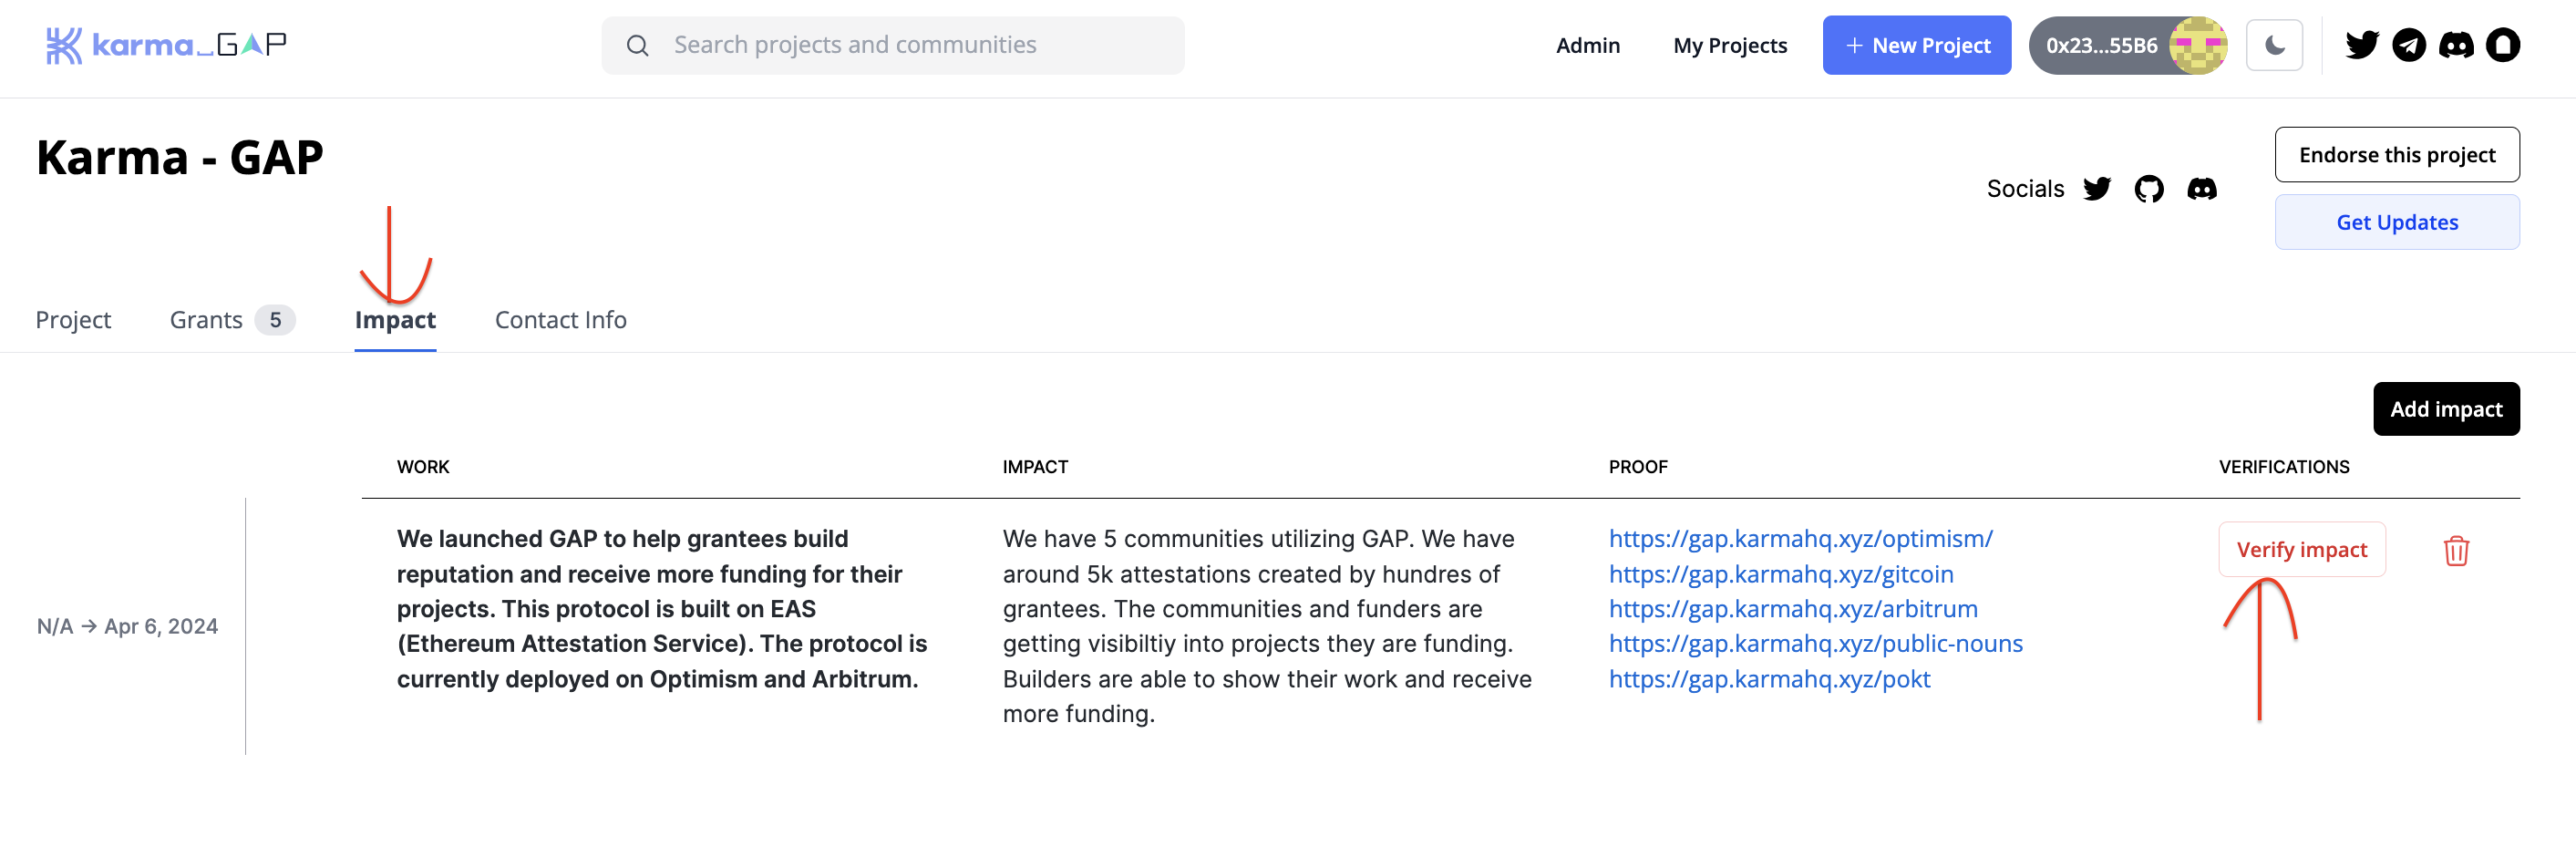Switch to the Project tab
The height and width of the screenshot is (857, 2576).
click(73, 320)
